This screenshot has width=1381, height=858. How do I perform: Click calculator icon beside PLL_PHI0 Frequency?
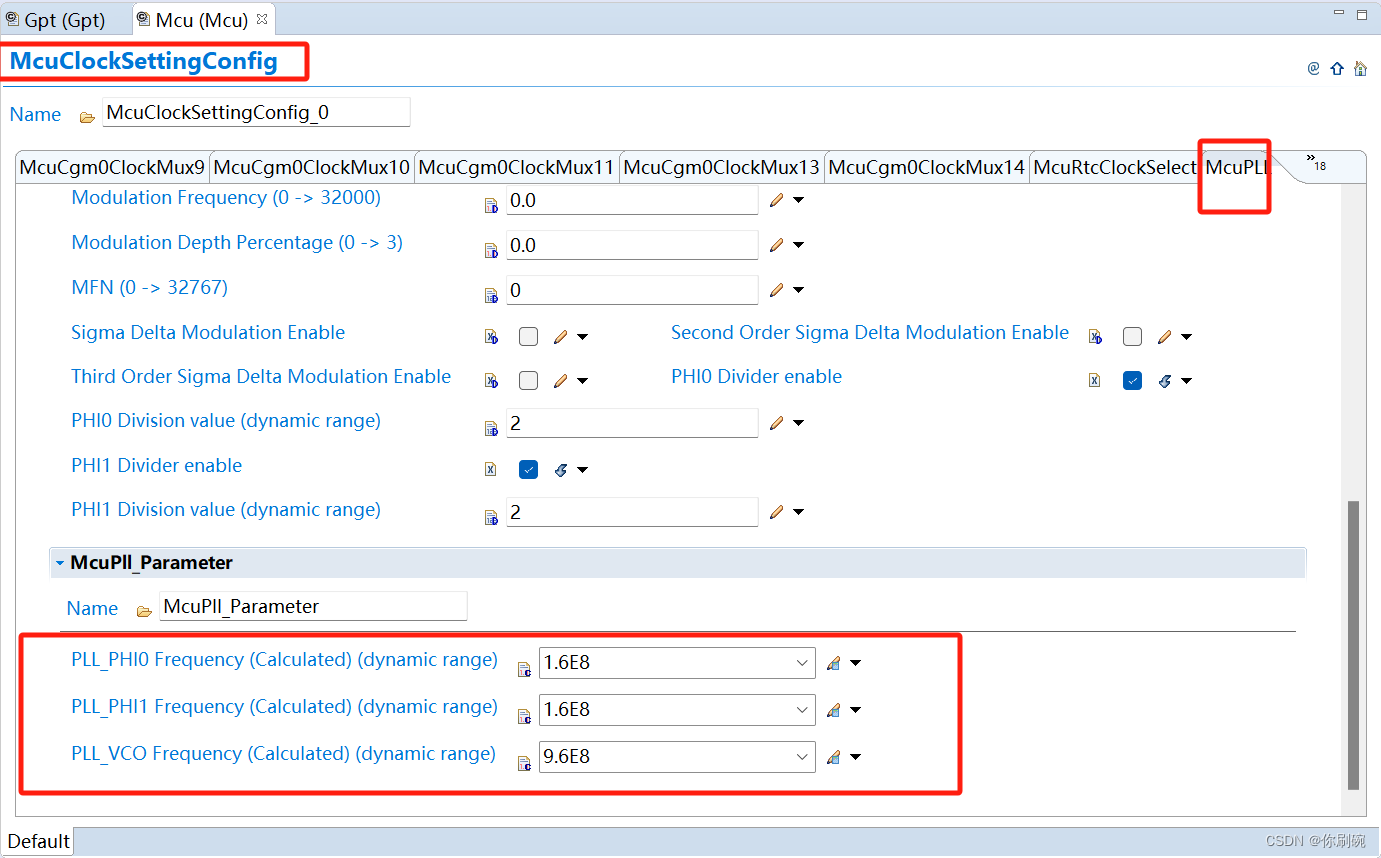coord(834,662)
